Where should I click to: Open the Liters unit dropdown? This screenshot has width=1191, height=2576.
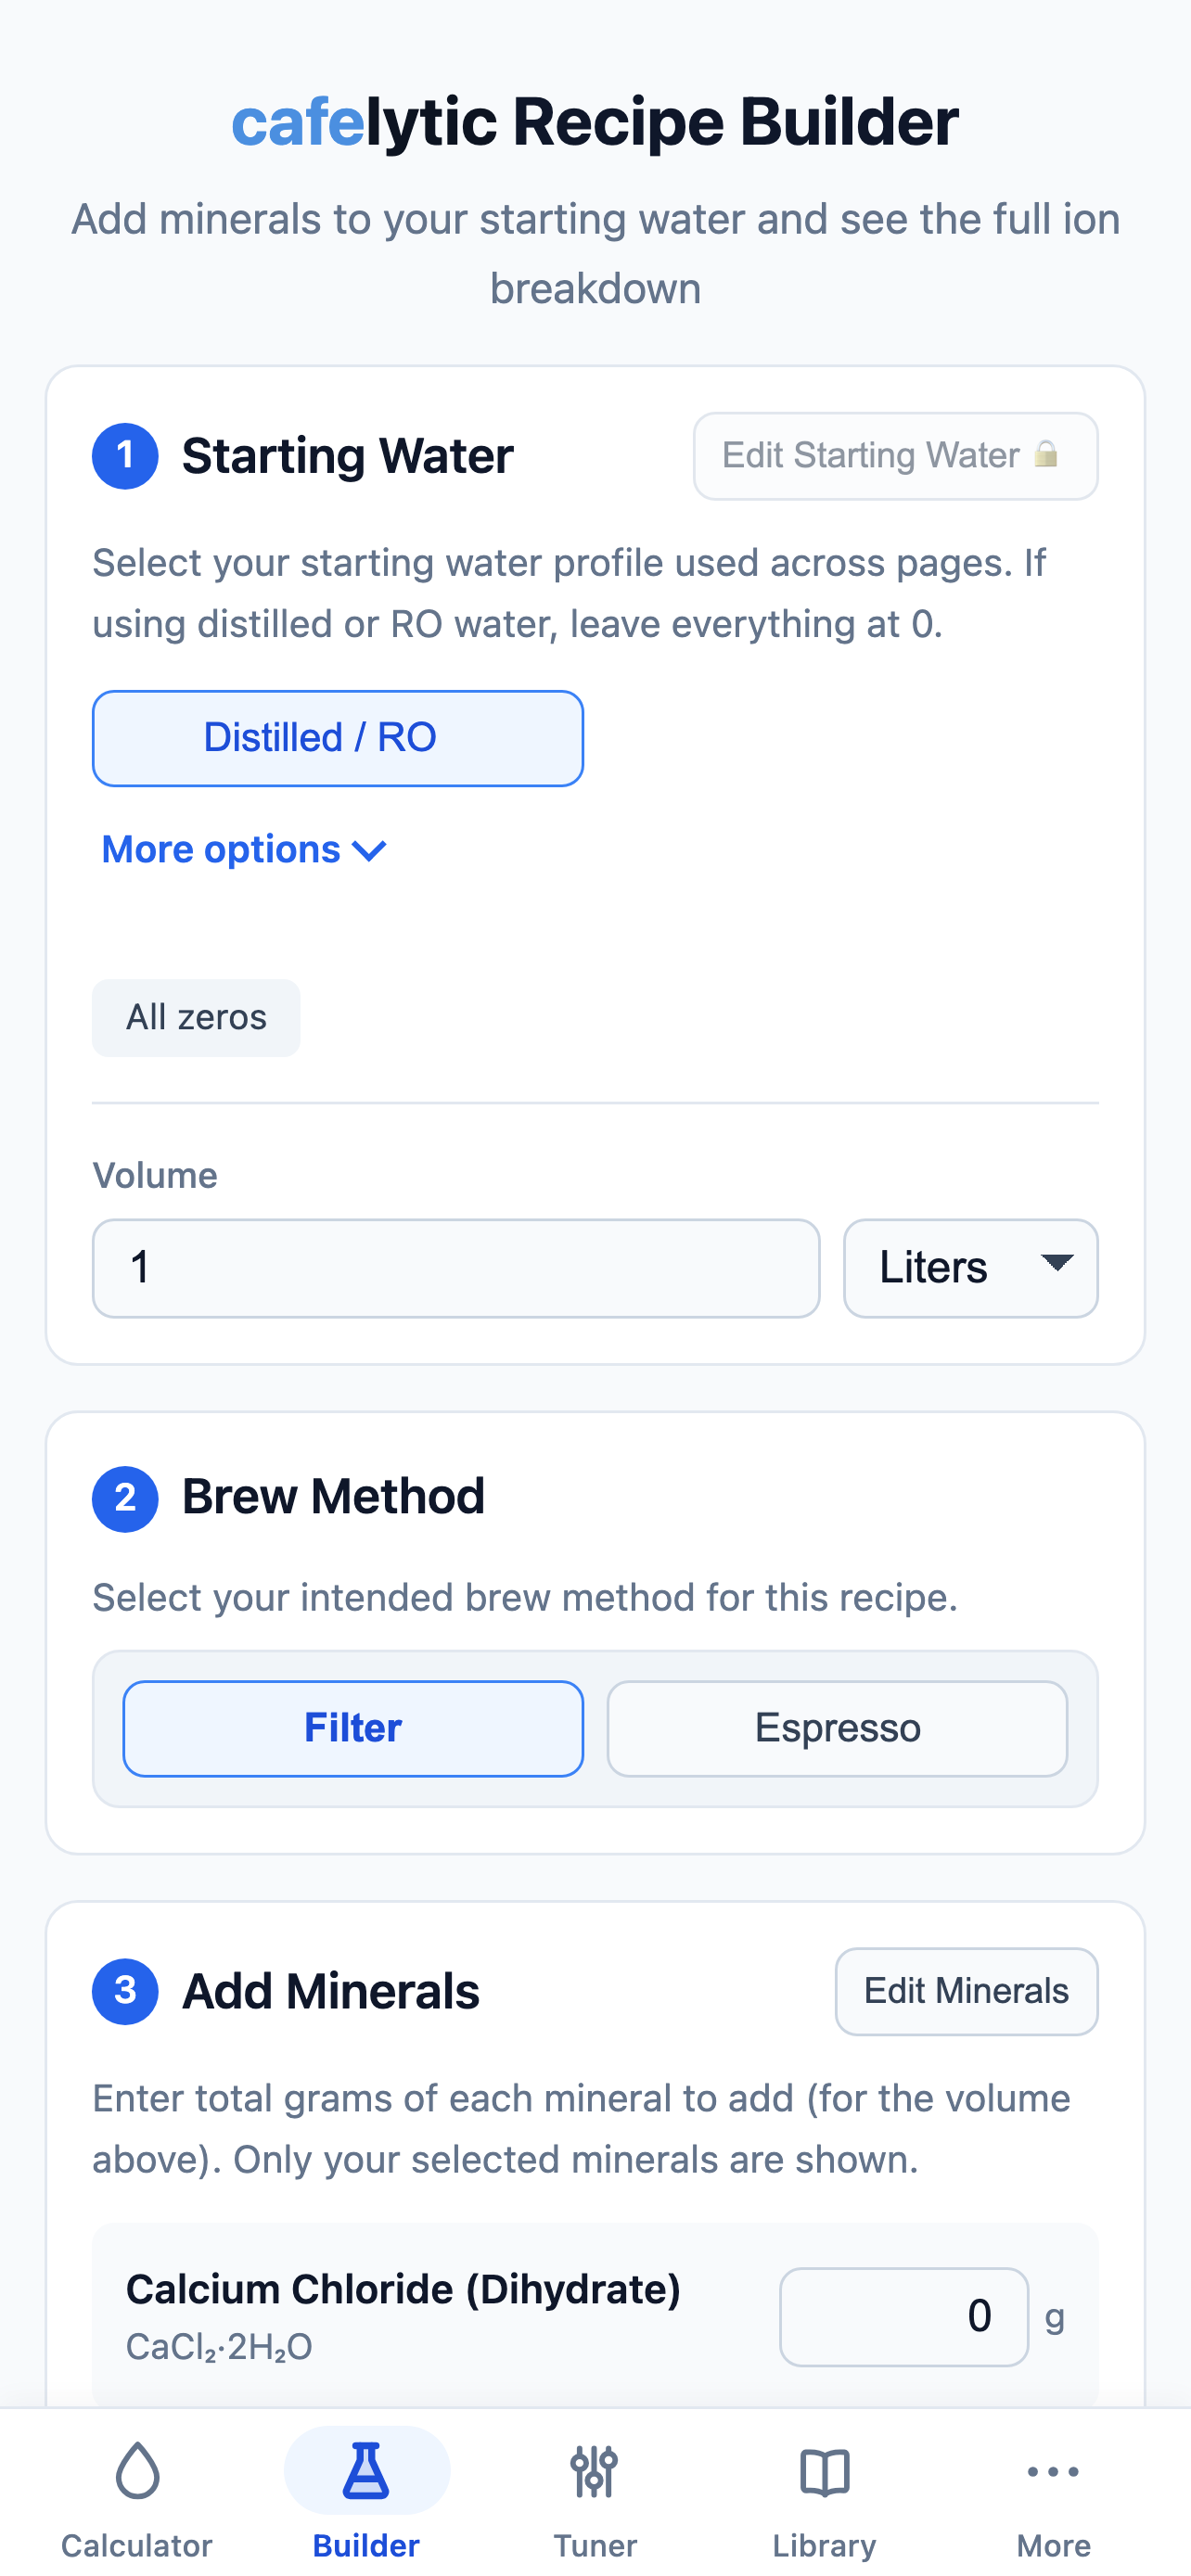click(x=970, y=1268)
